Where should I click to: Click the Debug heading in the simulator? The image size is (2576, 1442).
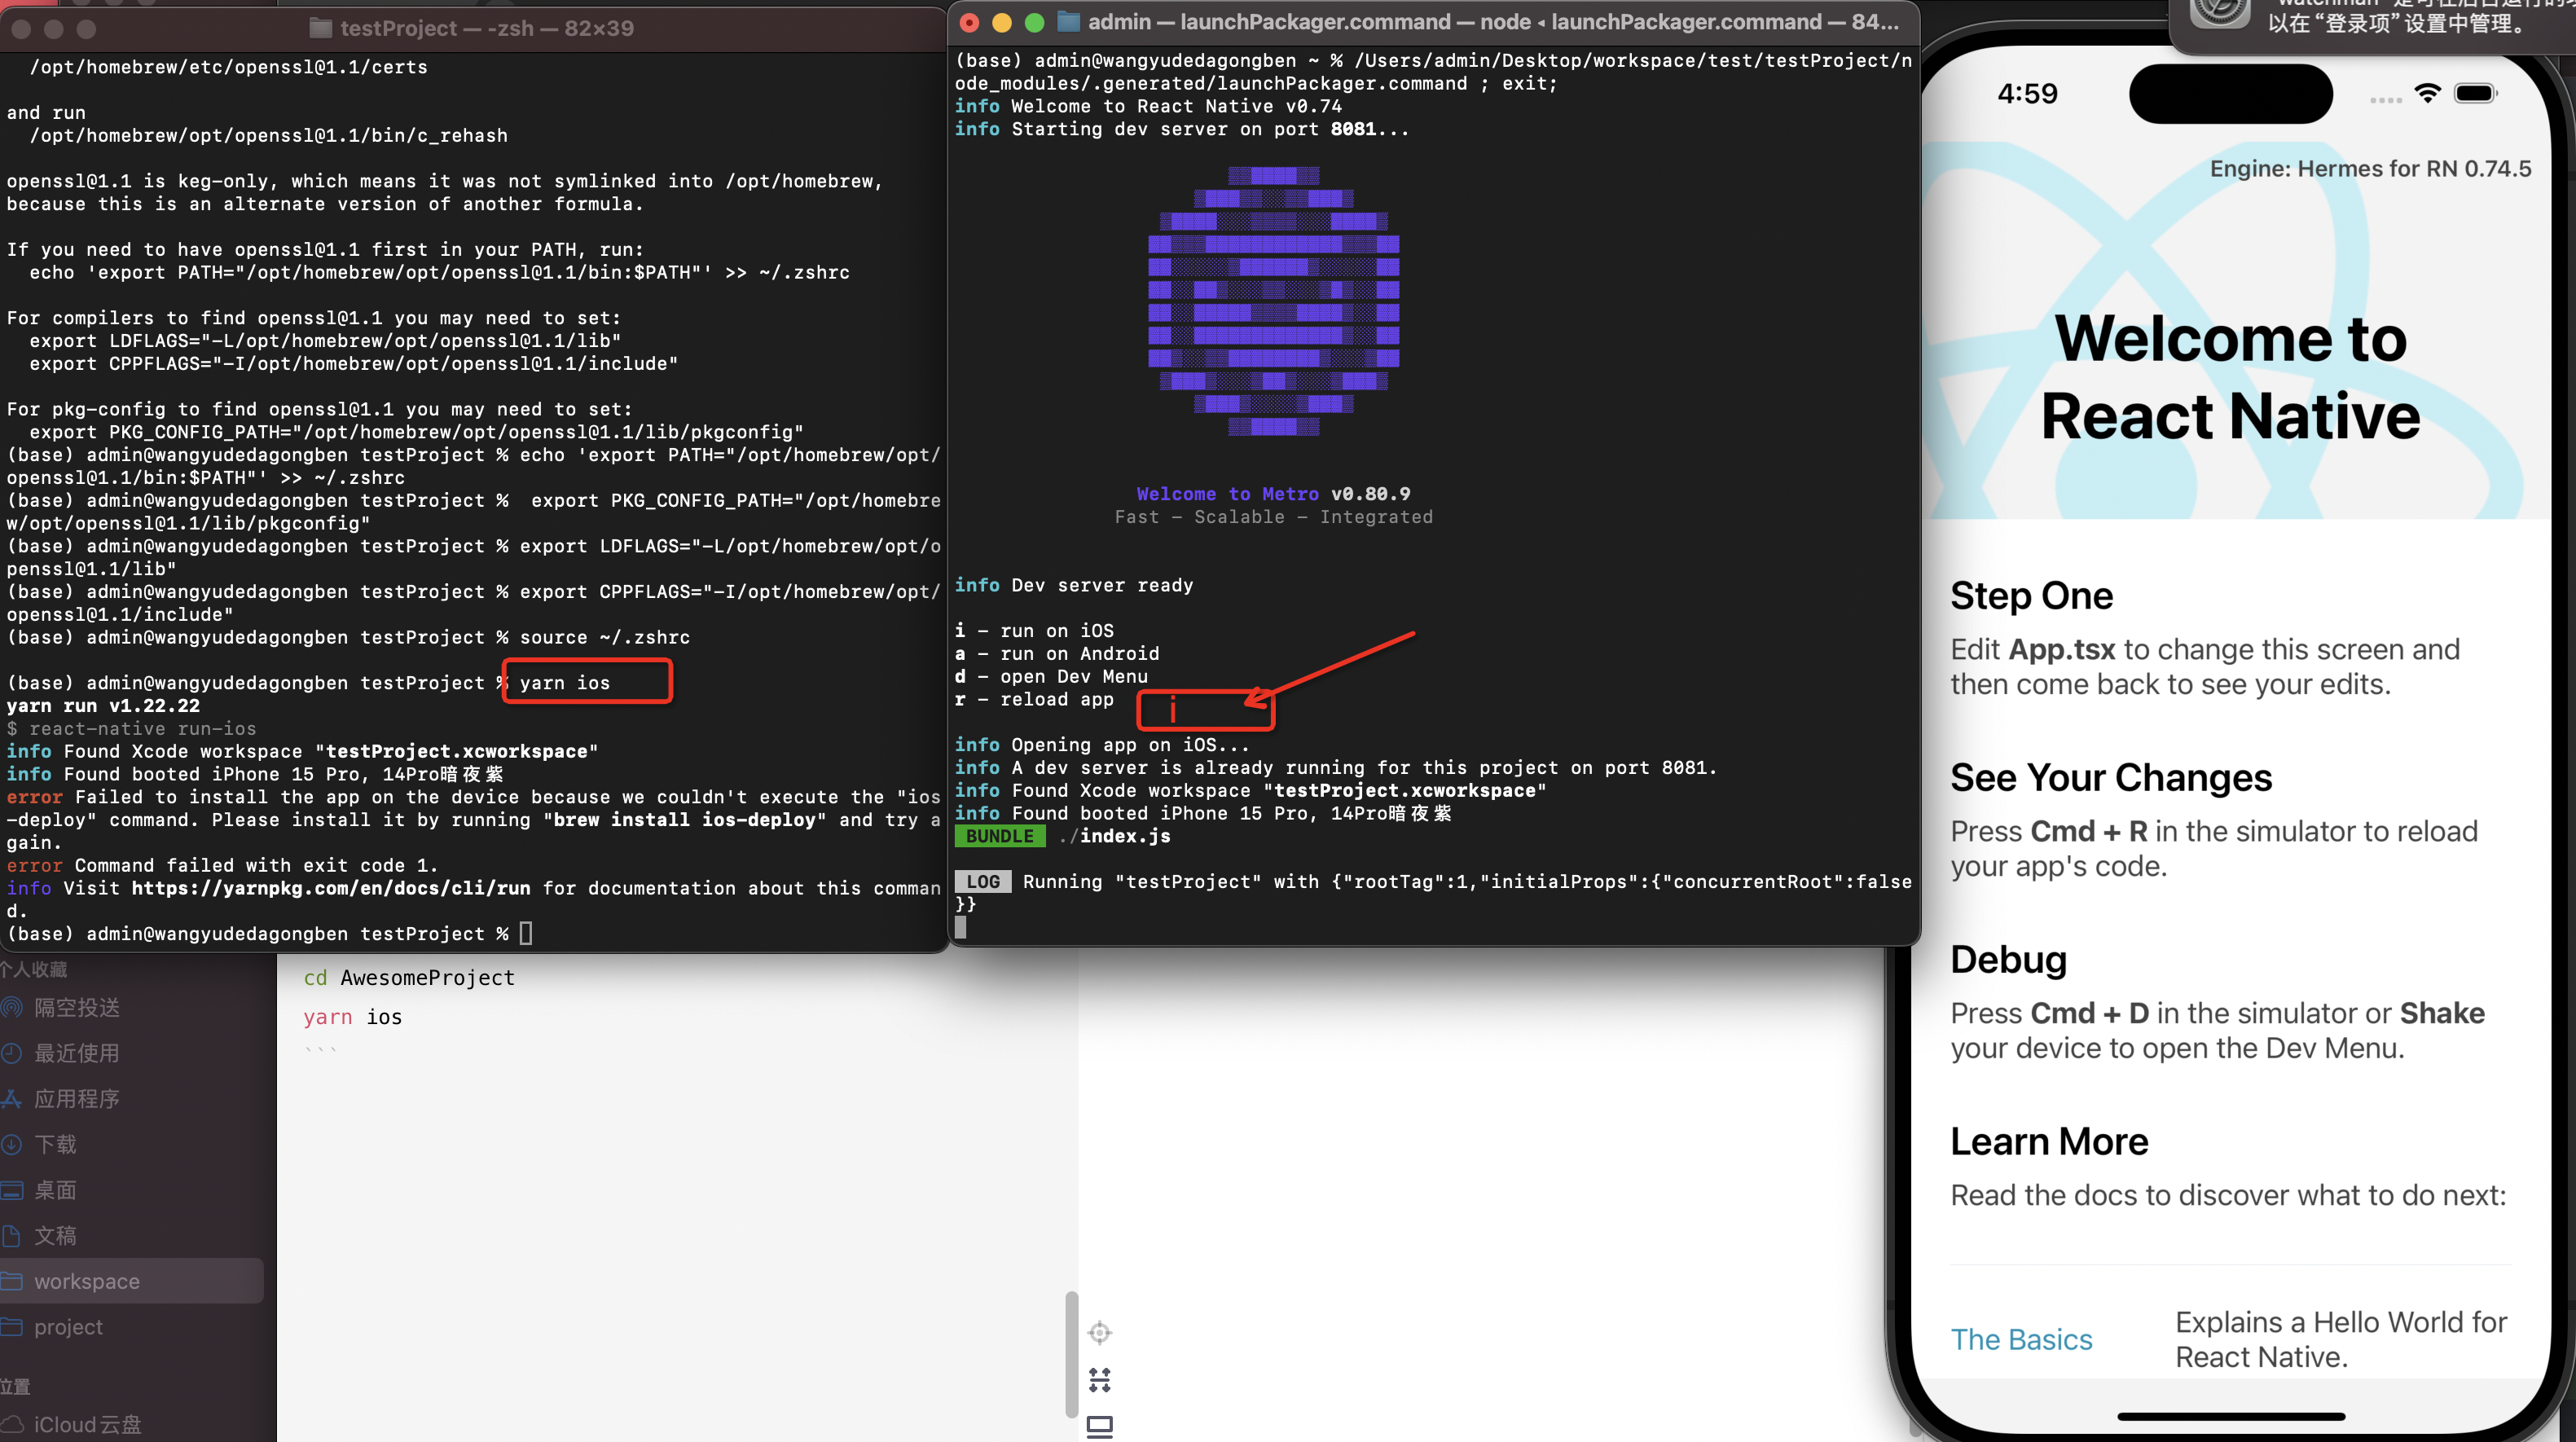(x=2008, y=959)
